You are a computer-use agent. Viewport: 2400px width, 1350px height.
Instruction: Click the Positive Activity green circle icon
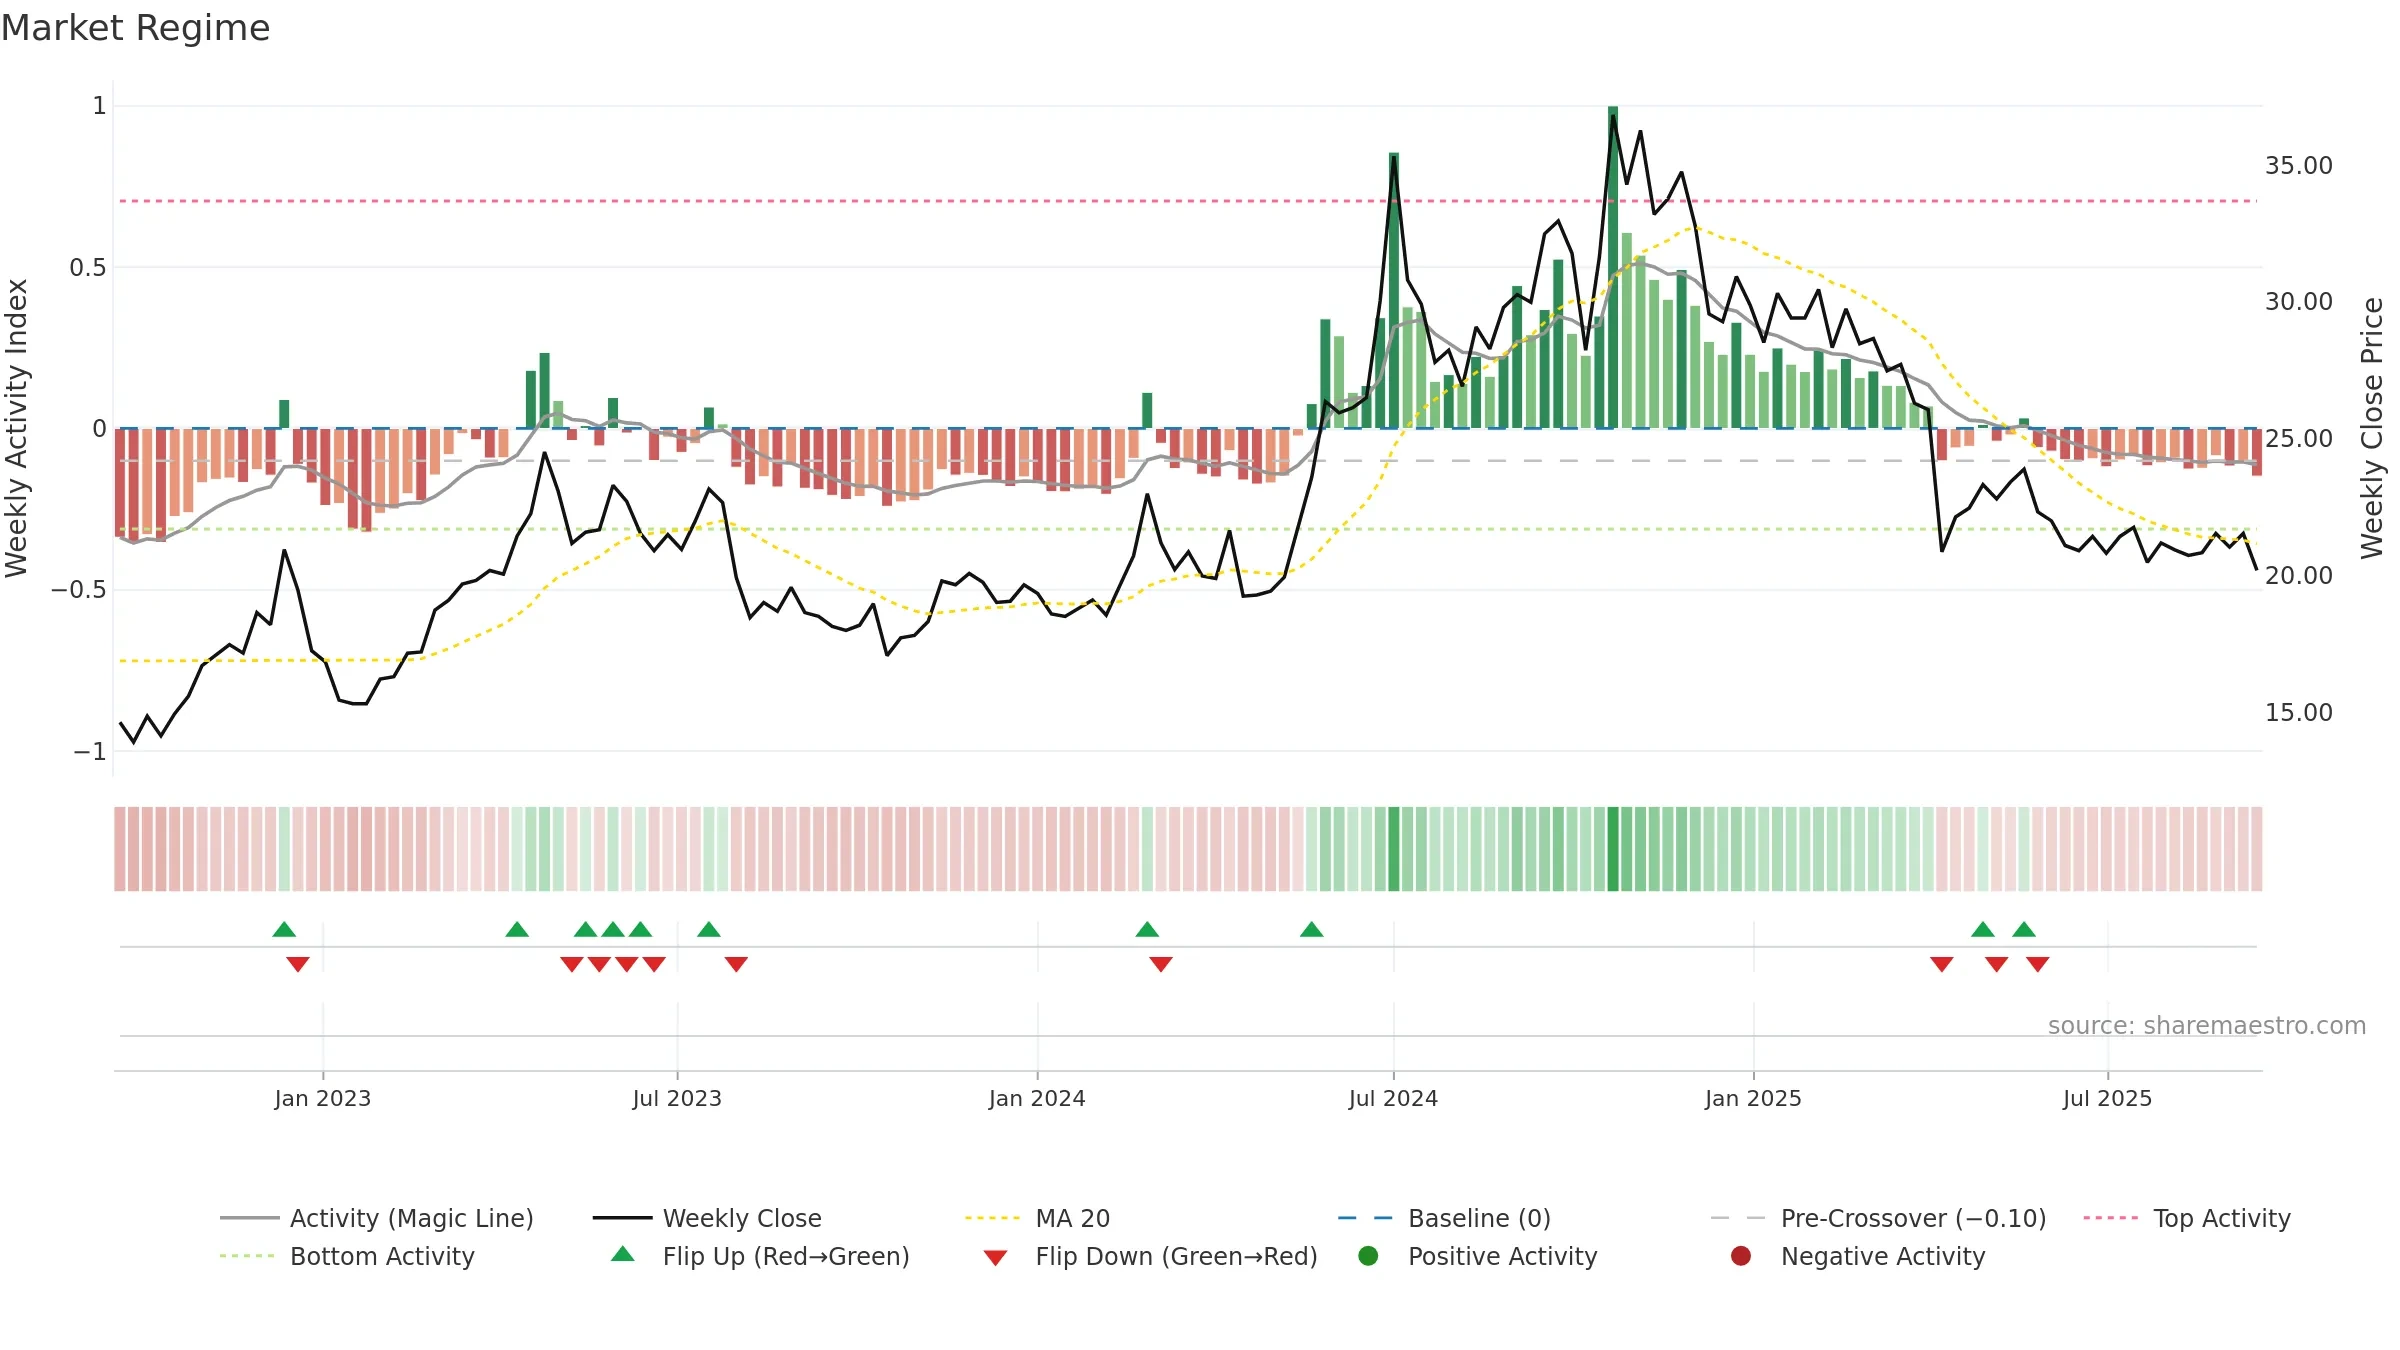pos(1368,1256)
